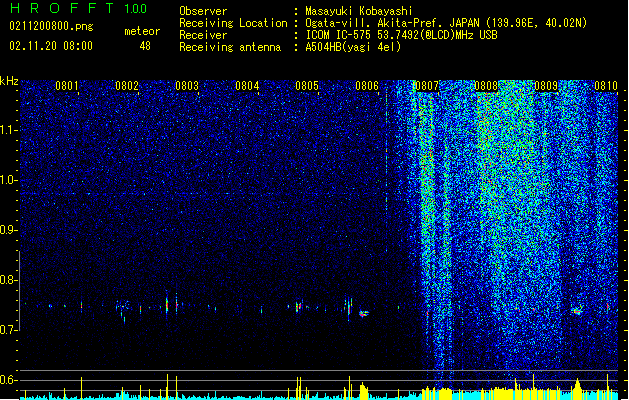Click the HROFFT 1.0.0 title text
629x400 pixels.
click(78, 8)
